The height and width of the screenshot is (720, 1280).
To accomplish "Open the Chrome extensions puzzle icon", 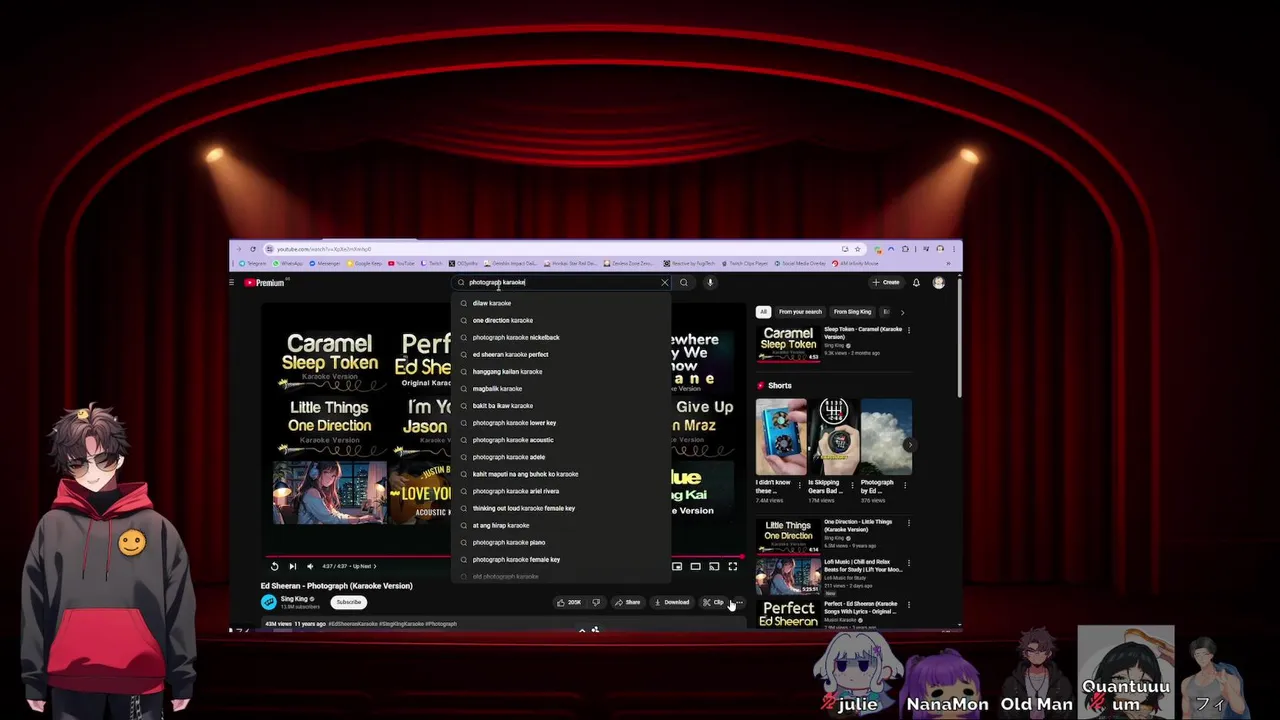I will click(x=905, y=249).
